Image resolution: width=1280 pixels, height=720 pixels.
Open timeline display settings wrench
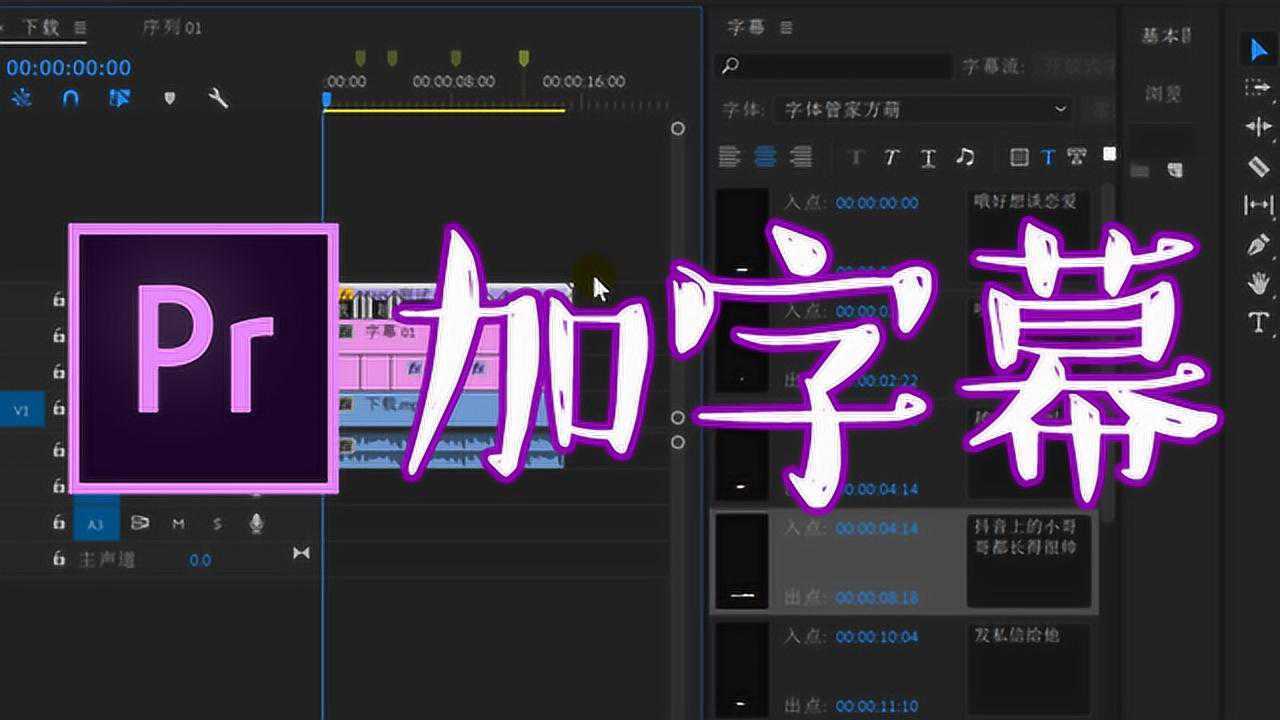coord(218,98)
